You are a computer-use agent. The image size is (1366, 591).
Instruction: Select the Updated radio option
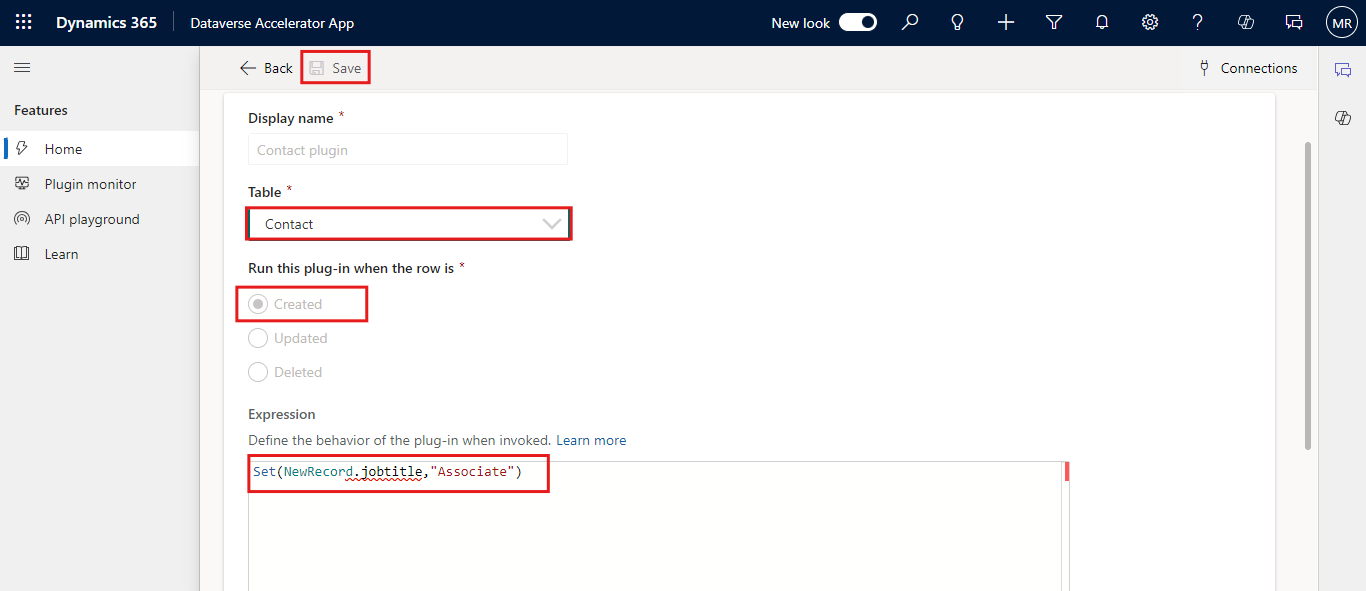[258, 338]
